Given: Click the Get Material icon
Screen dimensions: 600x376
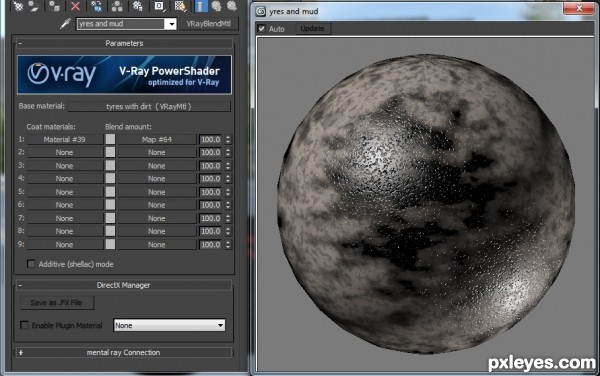Looking at the screenshot, I should 18,6.
